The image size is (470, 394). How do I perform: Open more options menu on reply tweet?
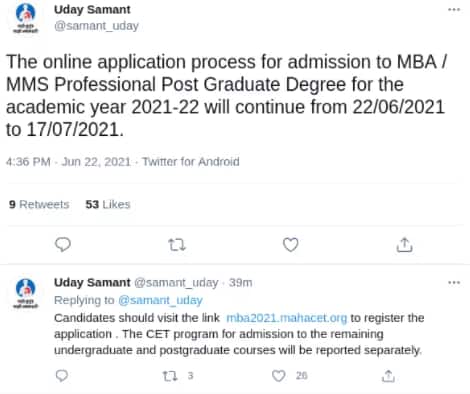[454, 283]
